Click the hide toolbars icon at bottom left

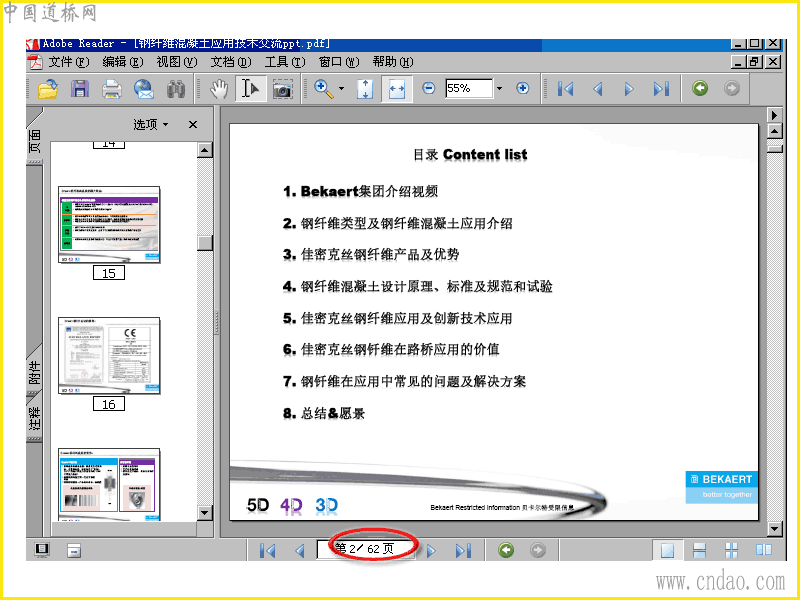pos(74,550)
